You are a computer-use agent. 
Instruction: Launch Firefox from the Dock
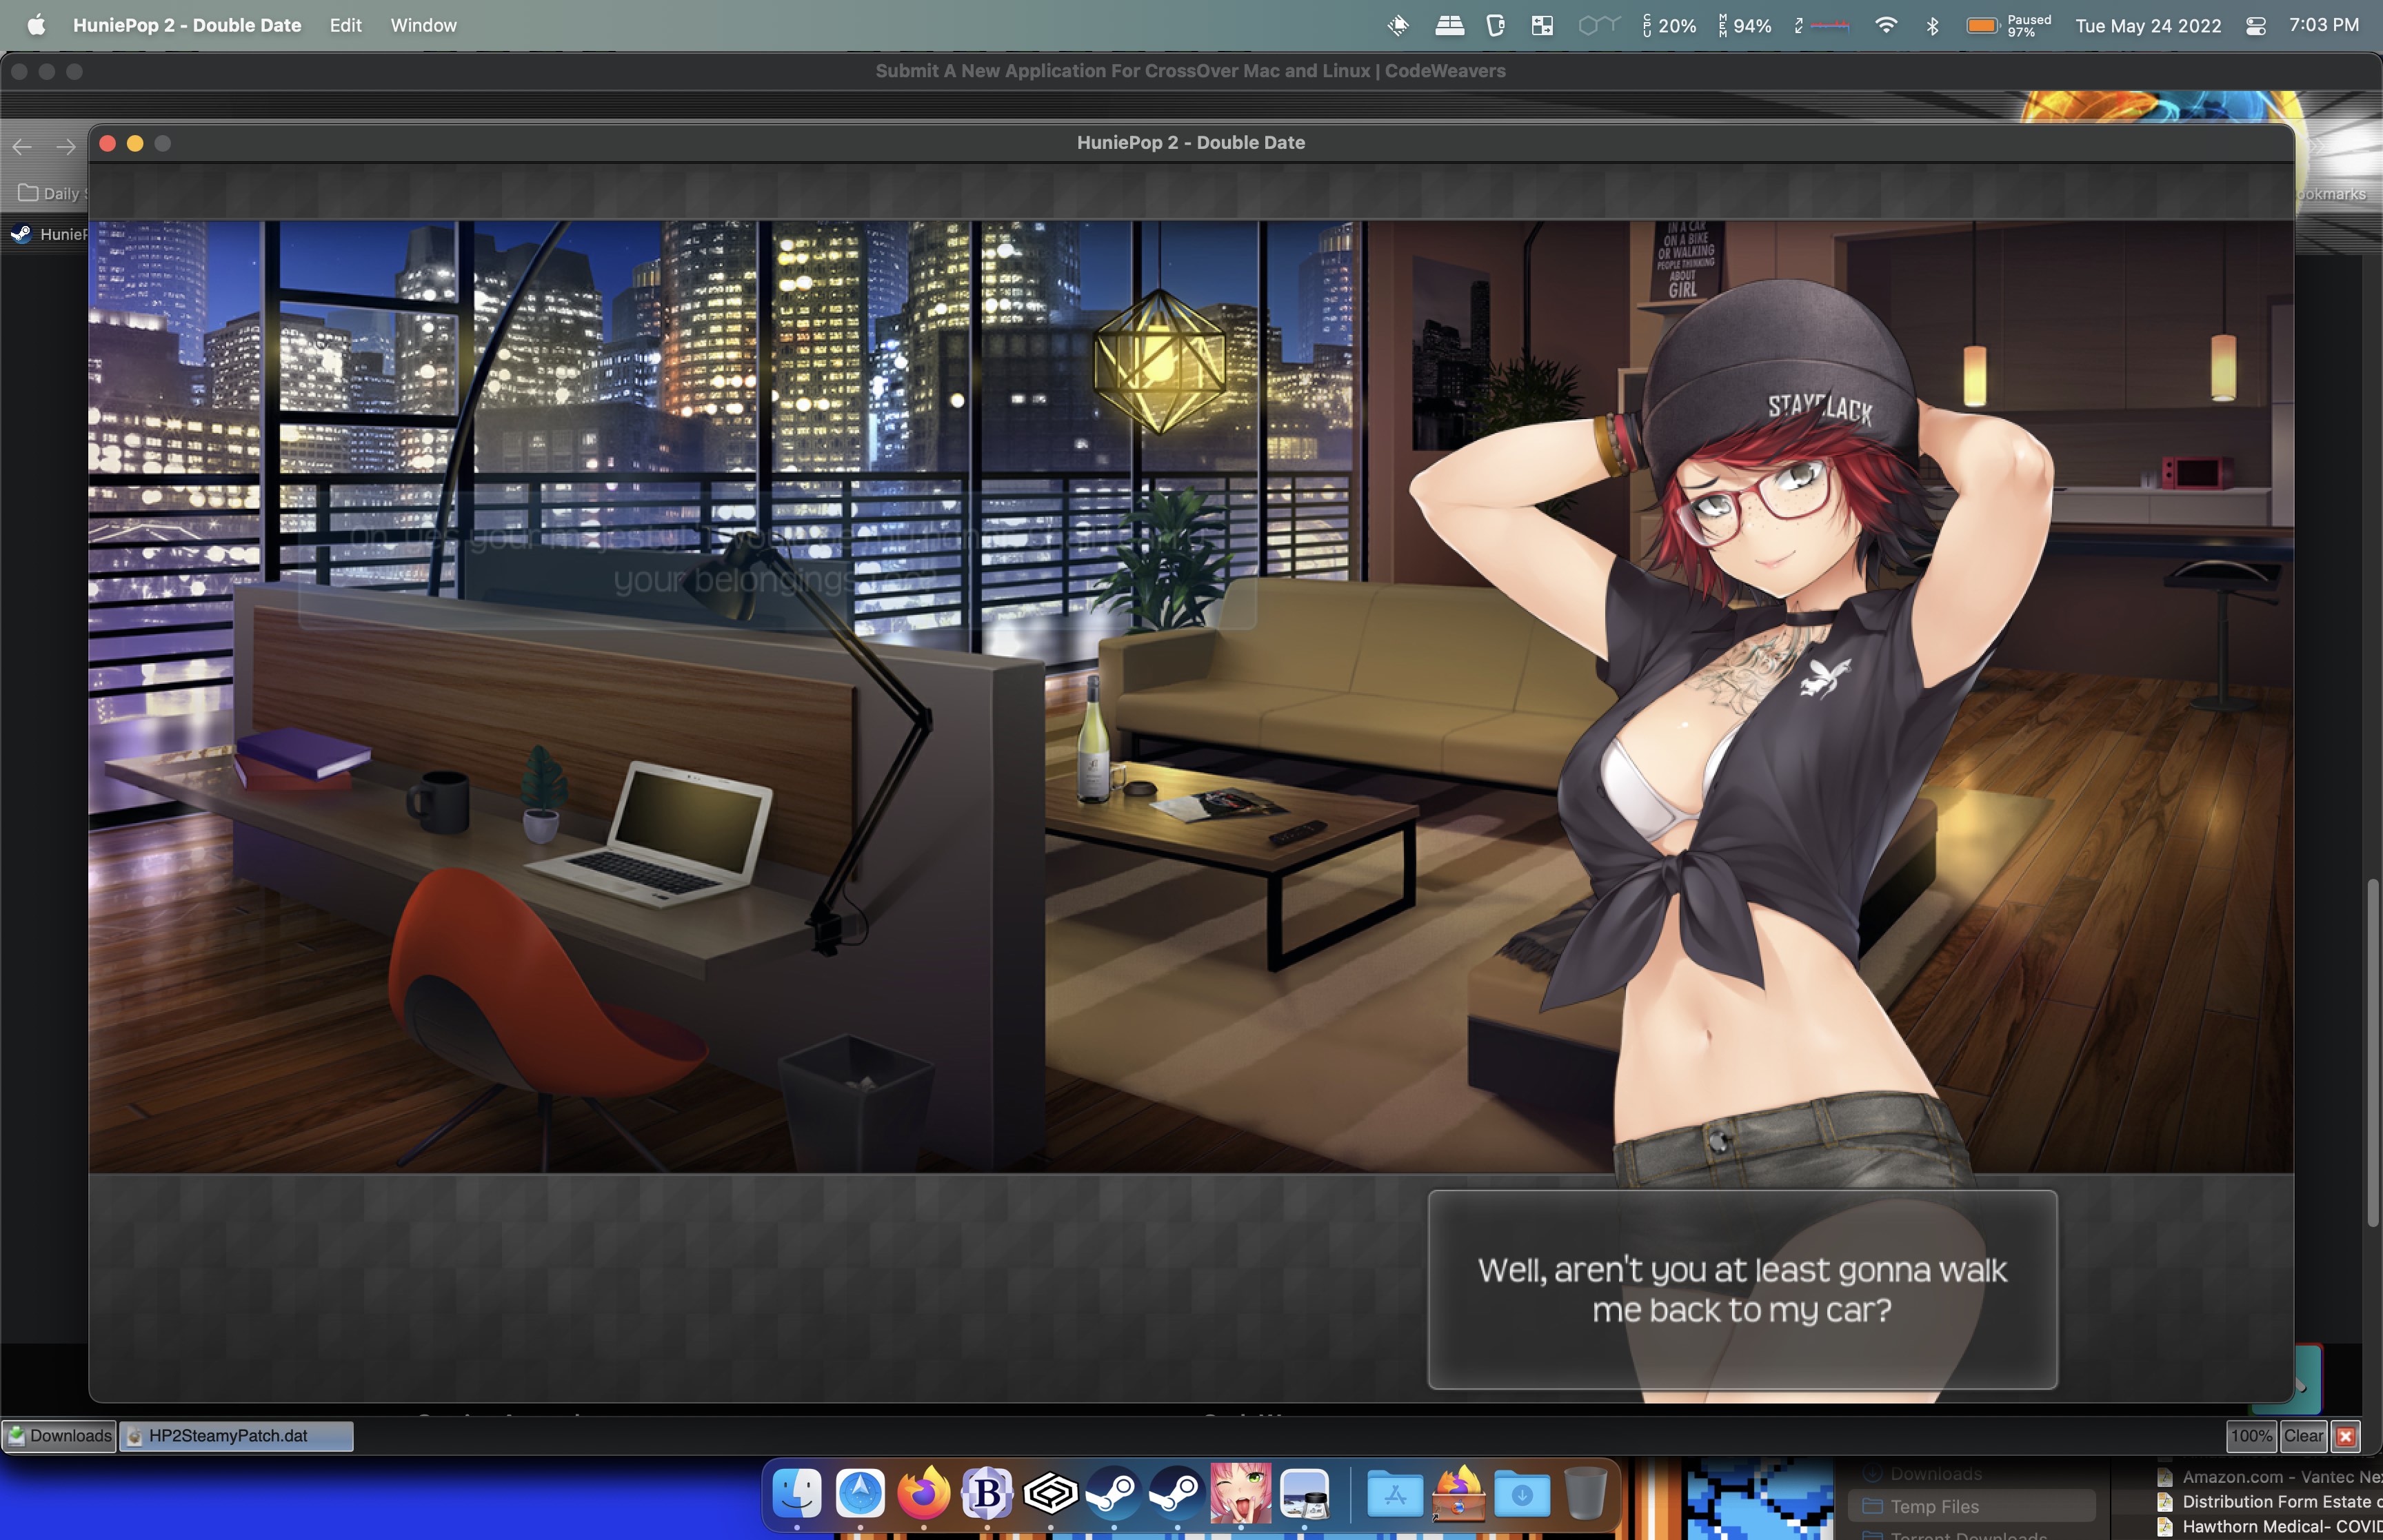pyautogui.click(x=923, y=1493)
